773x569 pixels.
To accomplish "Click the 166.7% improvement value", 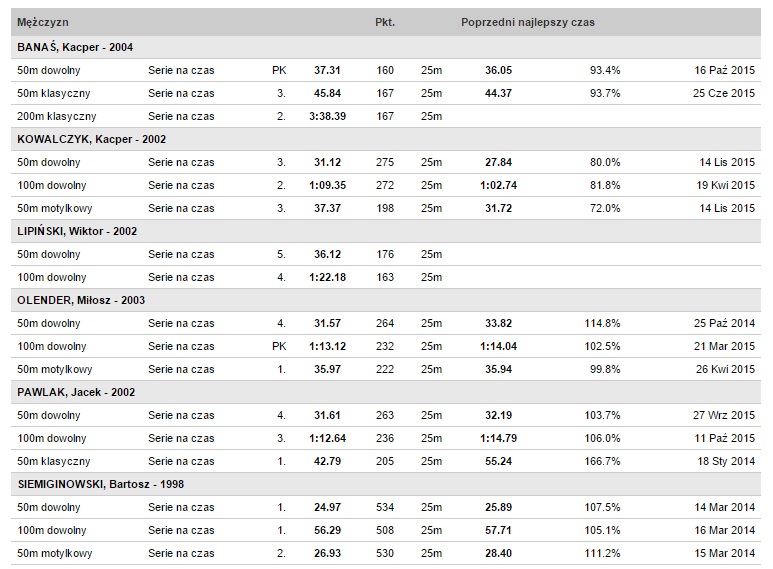I will [602, 462].
